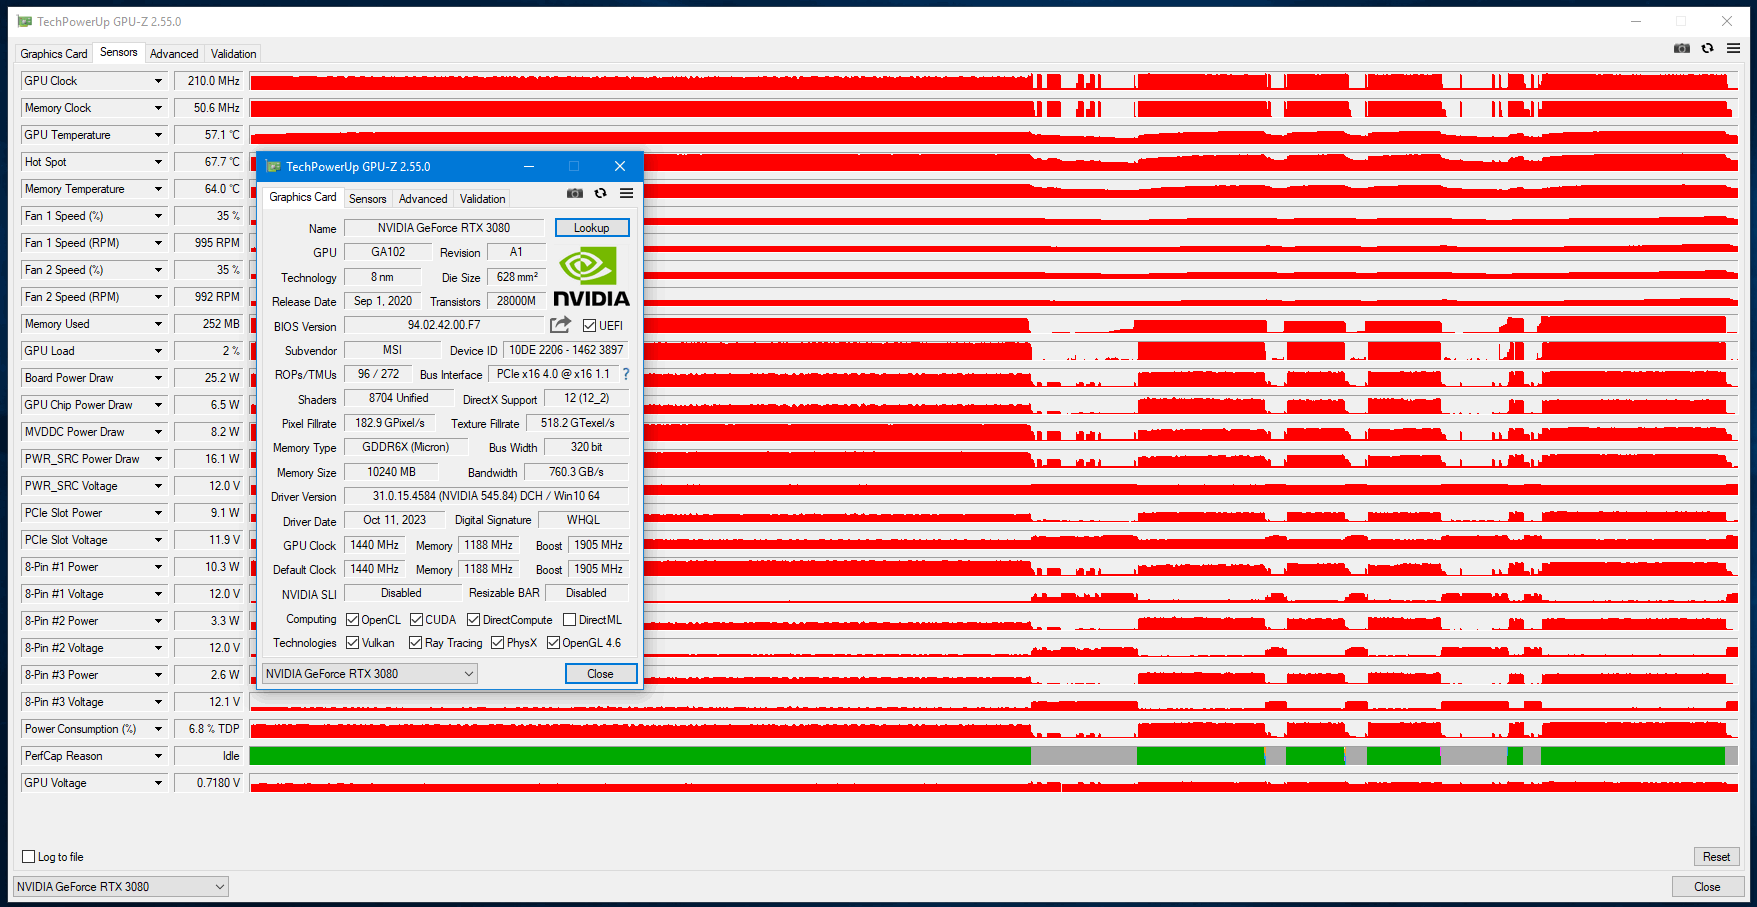The image size is (1757, 907).
Task: Enable the Log to file checkbox
Action: pos(29,857)
